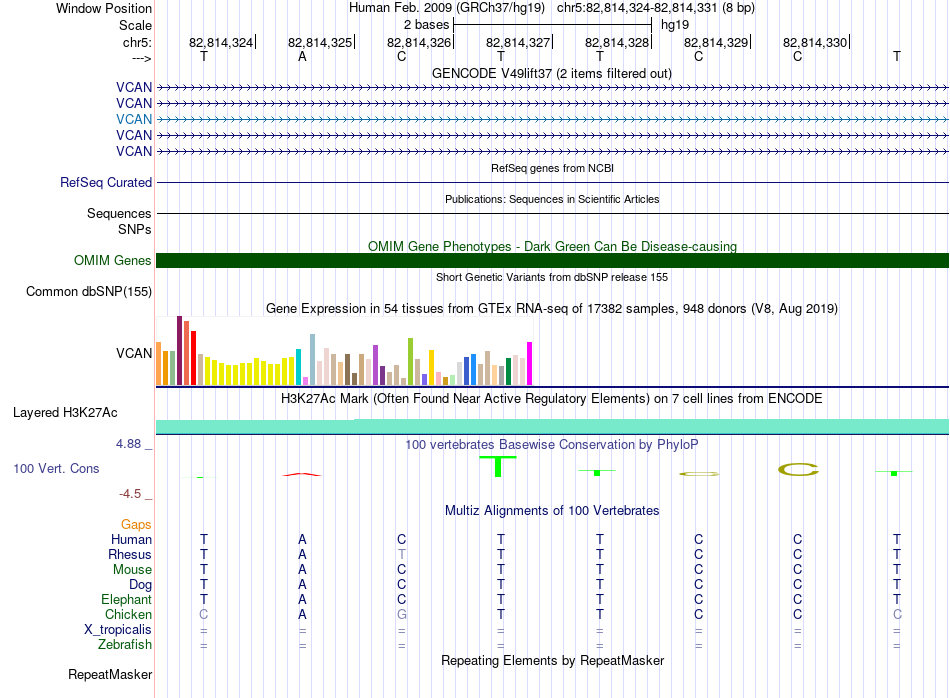Click the OMIM Gene Phenotypes title text

[553, 246]
